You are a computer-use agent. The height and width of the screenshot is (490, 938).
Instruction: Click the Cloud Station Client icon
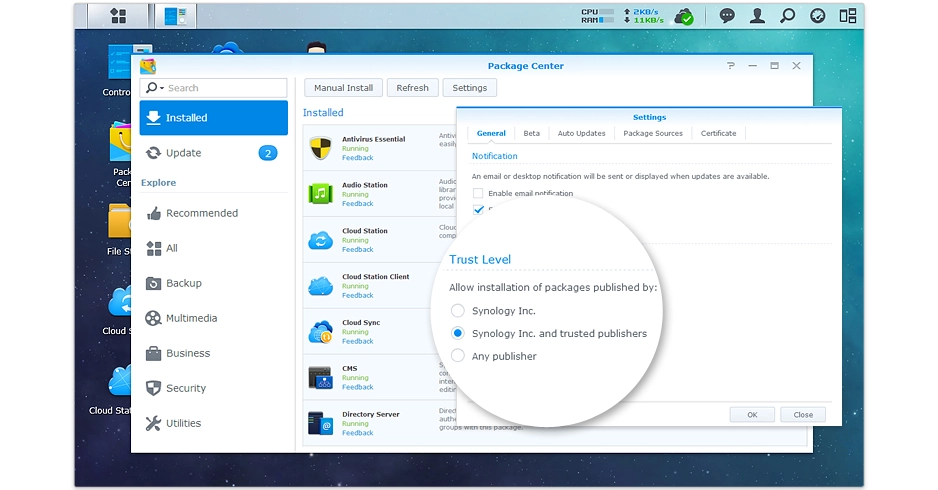tap(321, 286)
